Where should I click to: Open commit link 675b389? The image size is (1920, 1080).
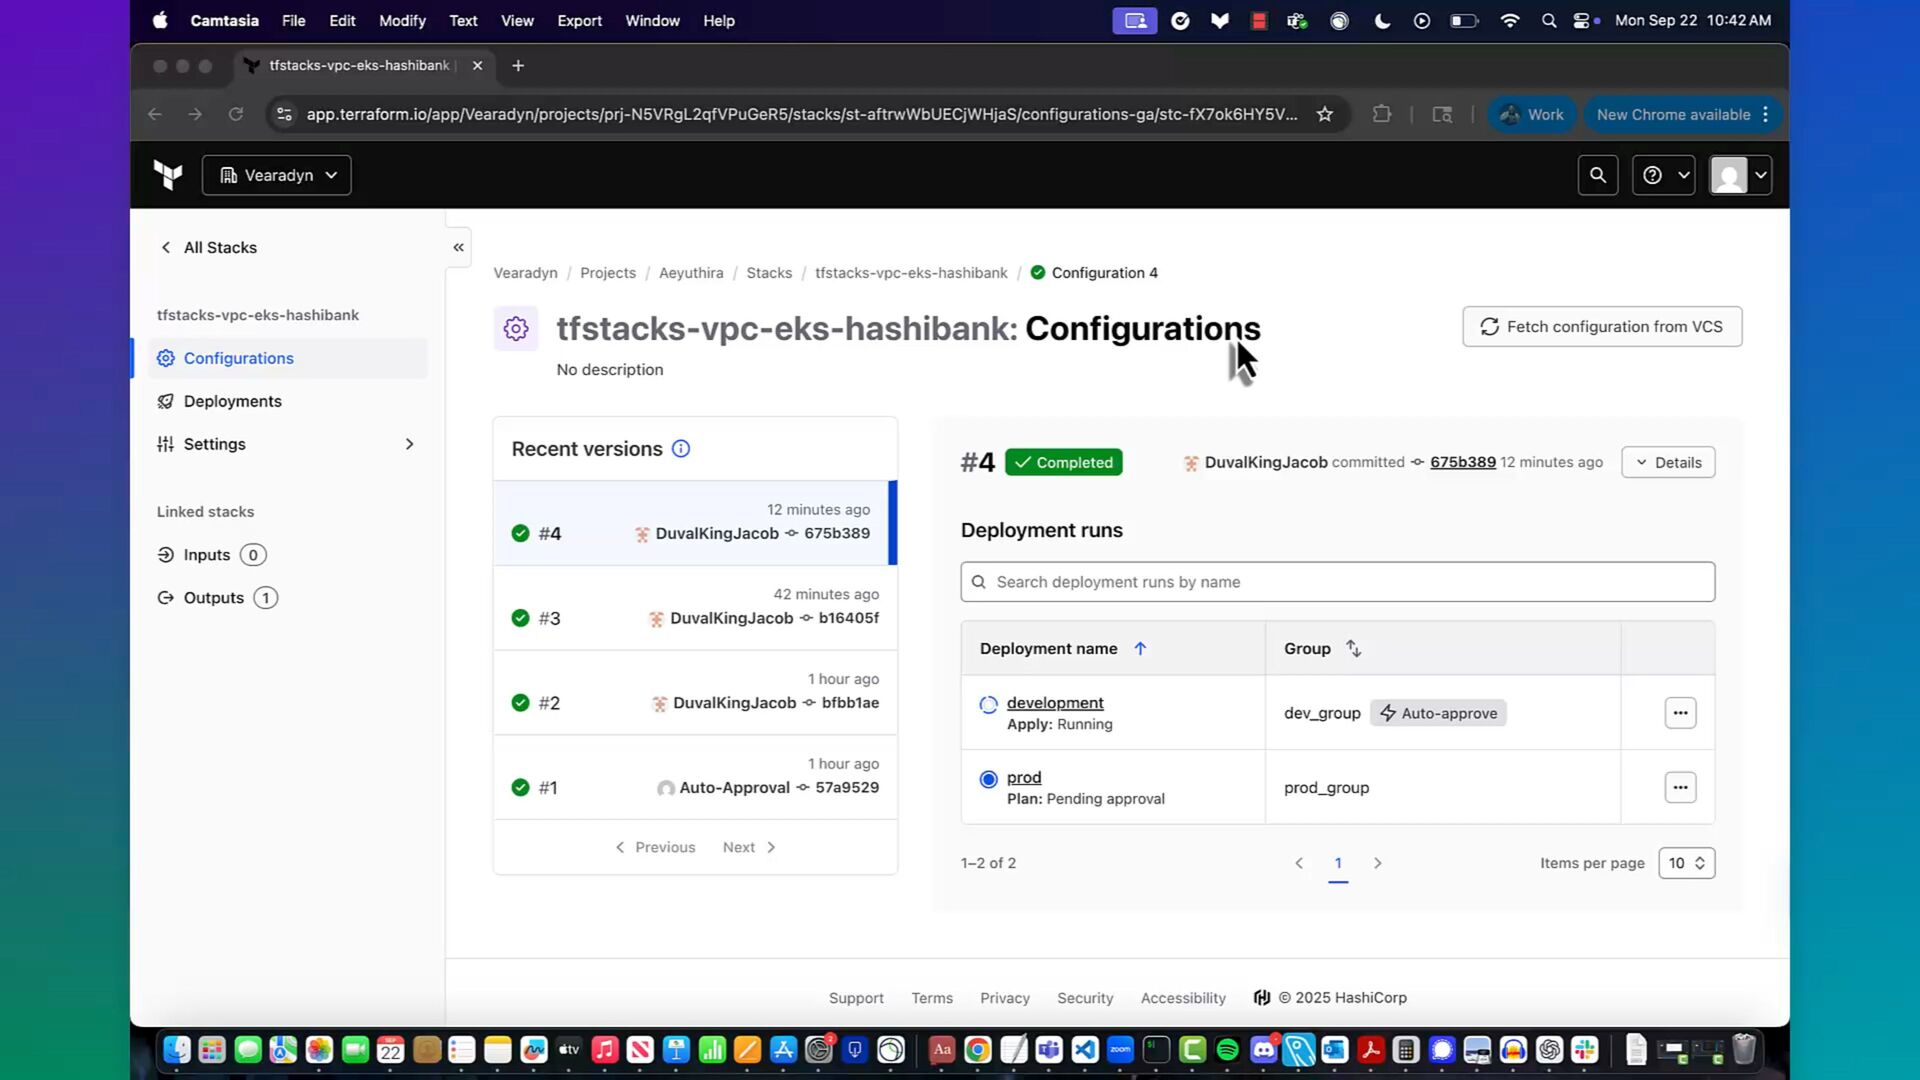1462,462
